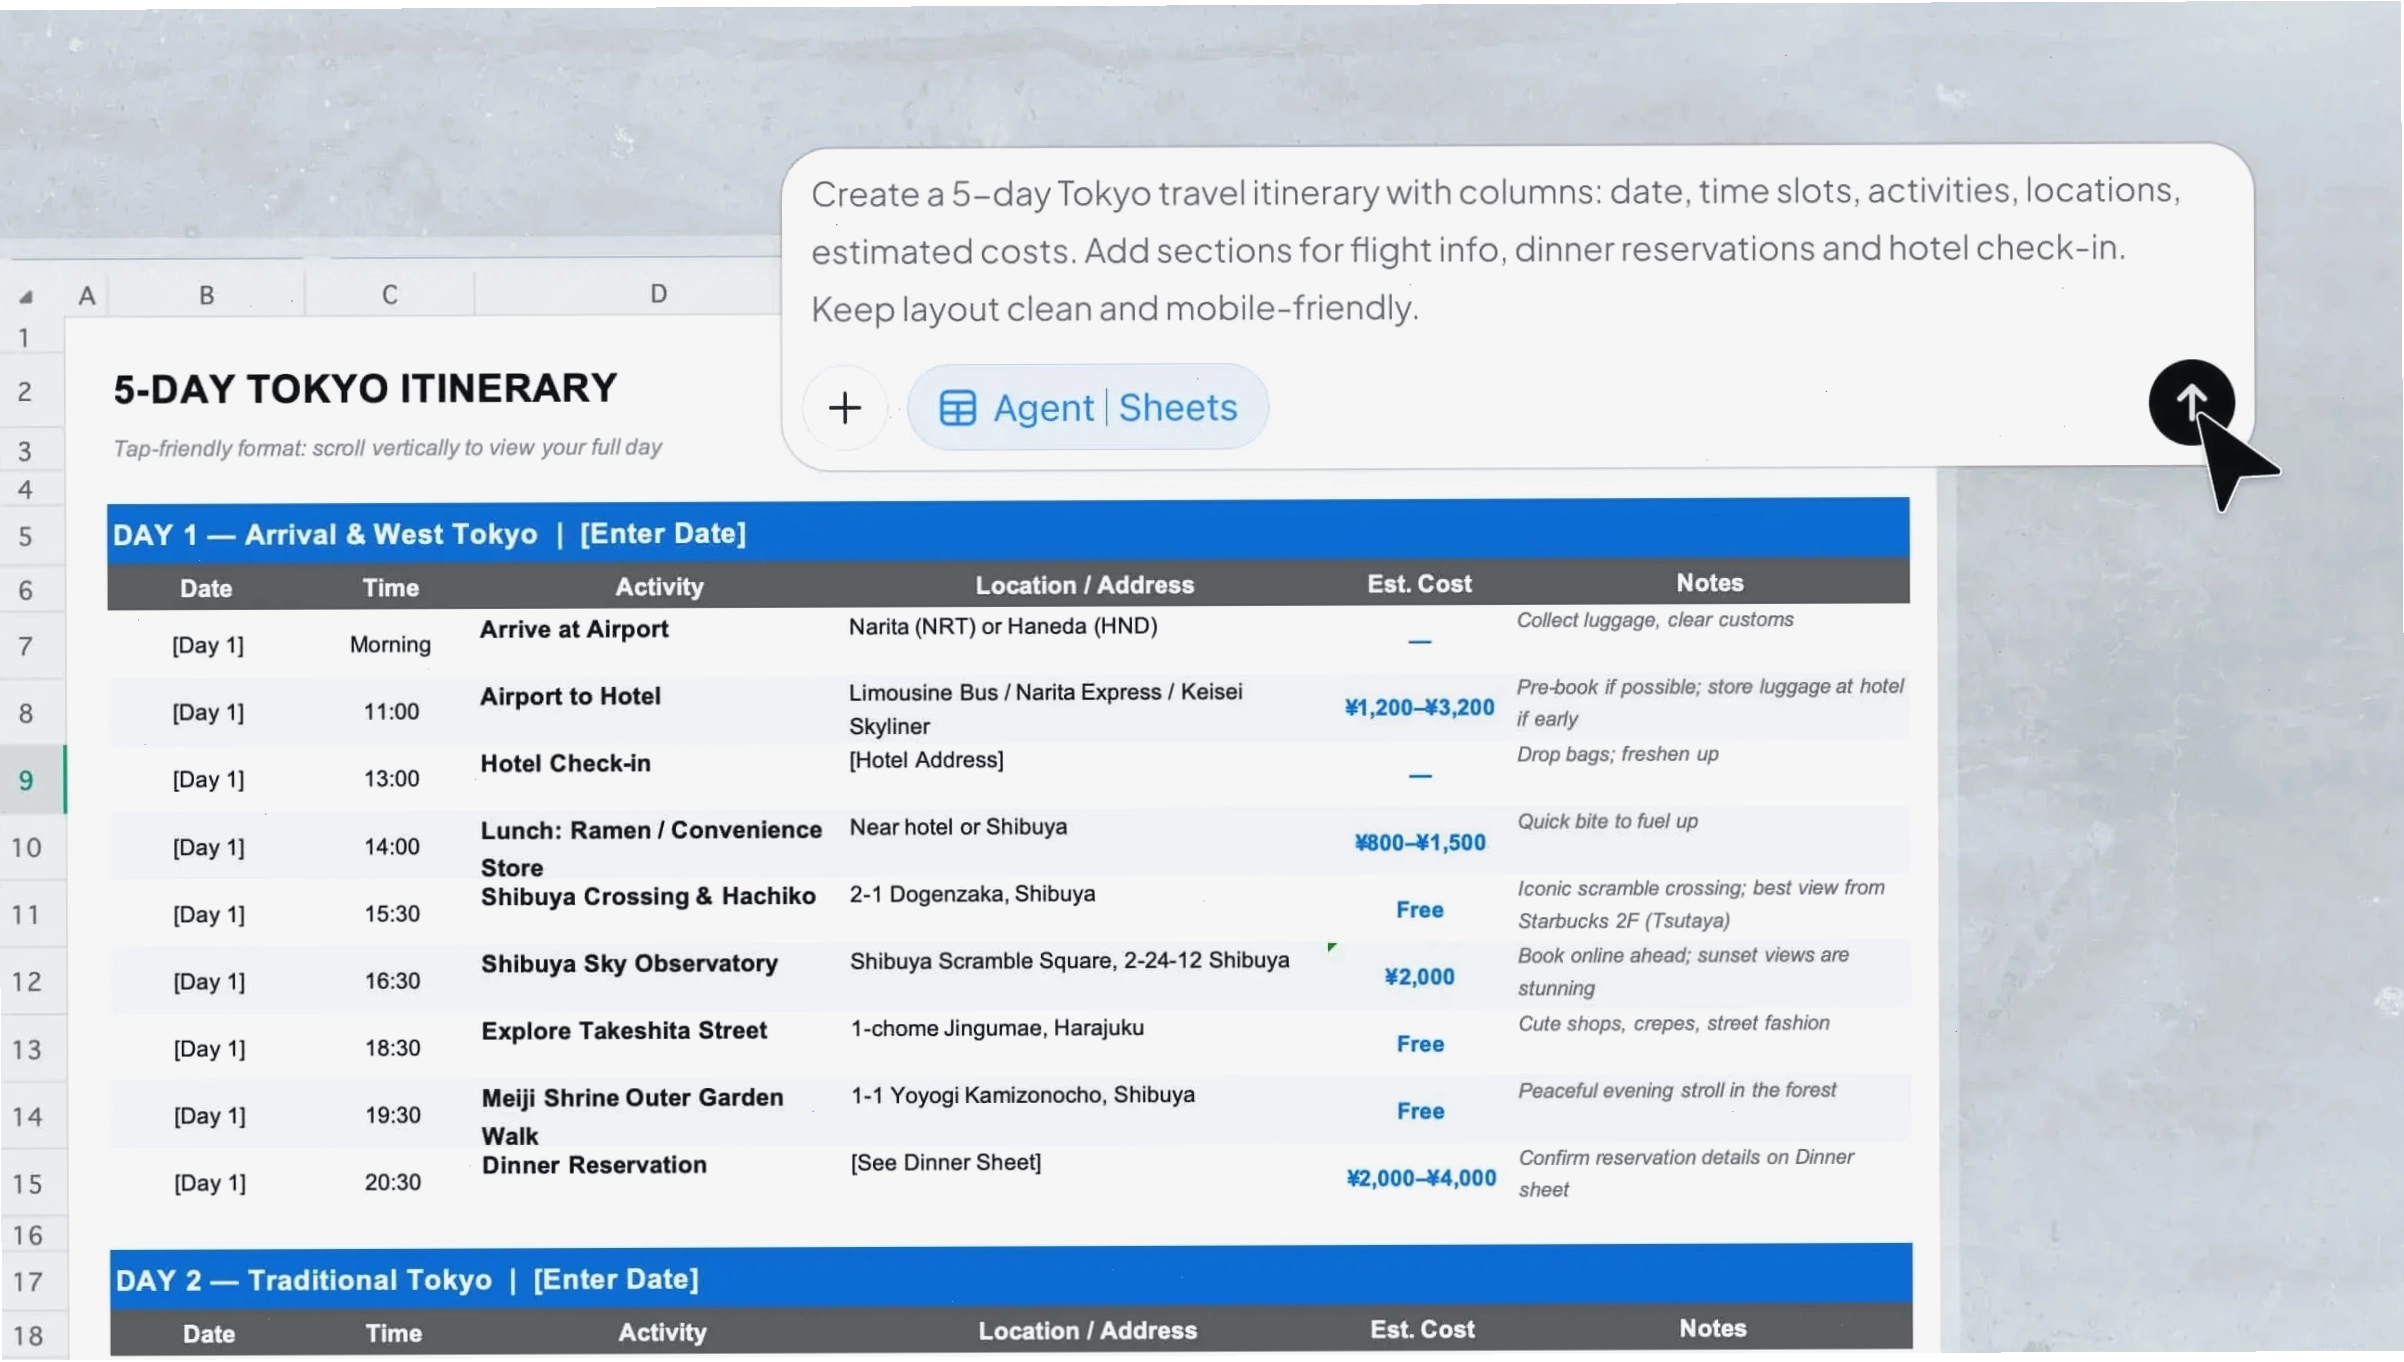2404x1362 pixels.
Task: Click the Sheets table icon in chip
Action: point(957,408)
